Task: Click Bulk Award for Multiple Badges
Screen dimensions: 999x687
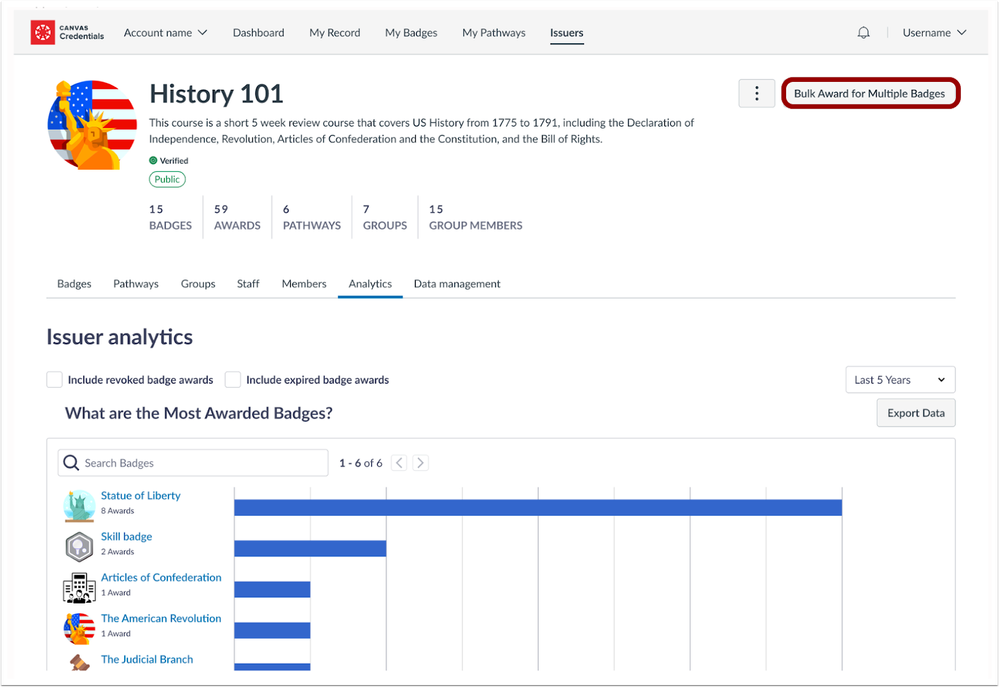Action: 869,94
